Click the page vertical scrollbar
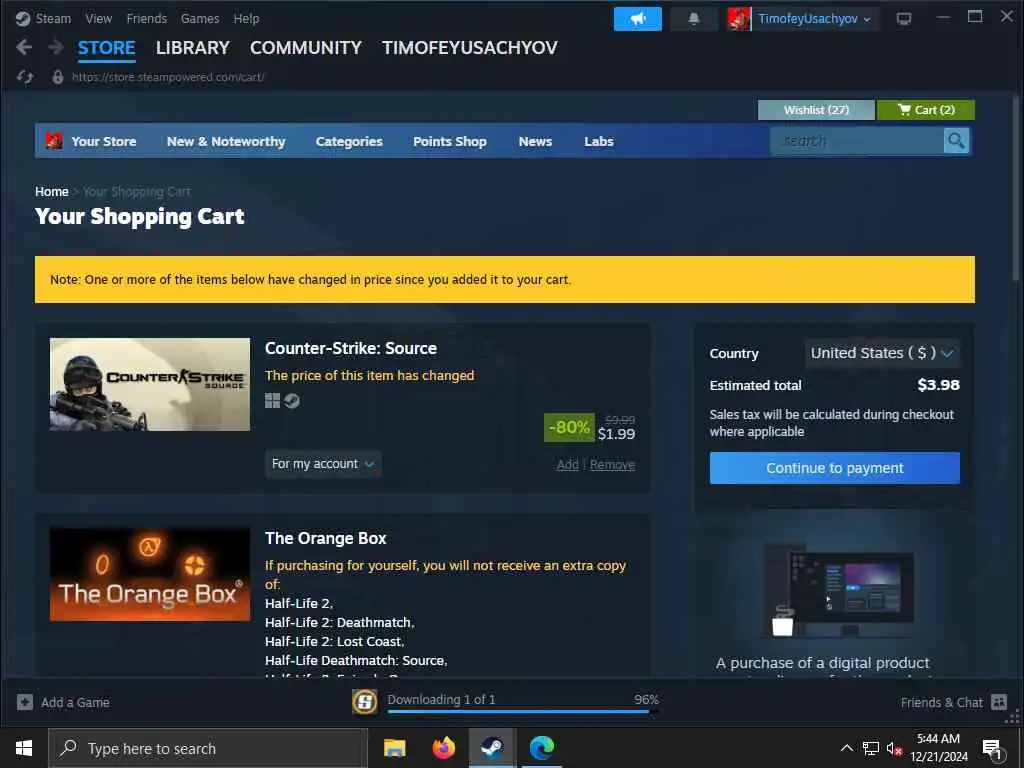Image resolution: width=1024 pixels, height=768 pixels. coord(1015,188)
